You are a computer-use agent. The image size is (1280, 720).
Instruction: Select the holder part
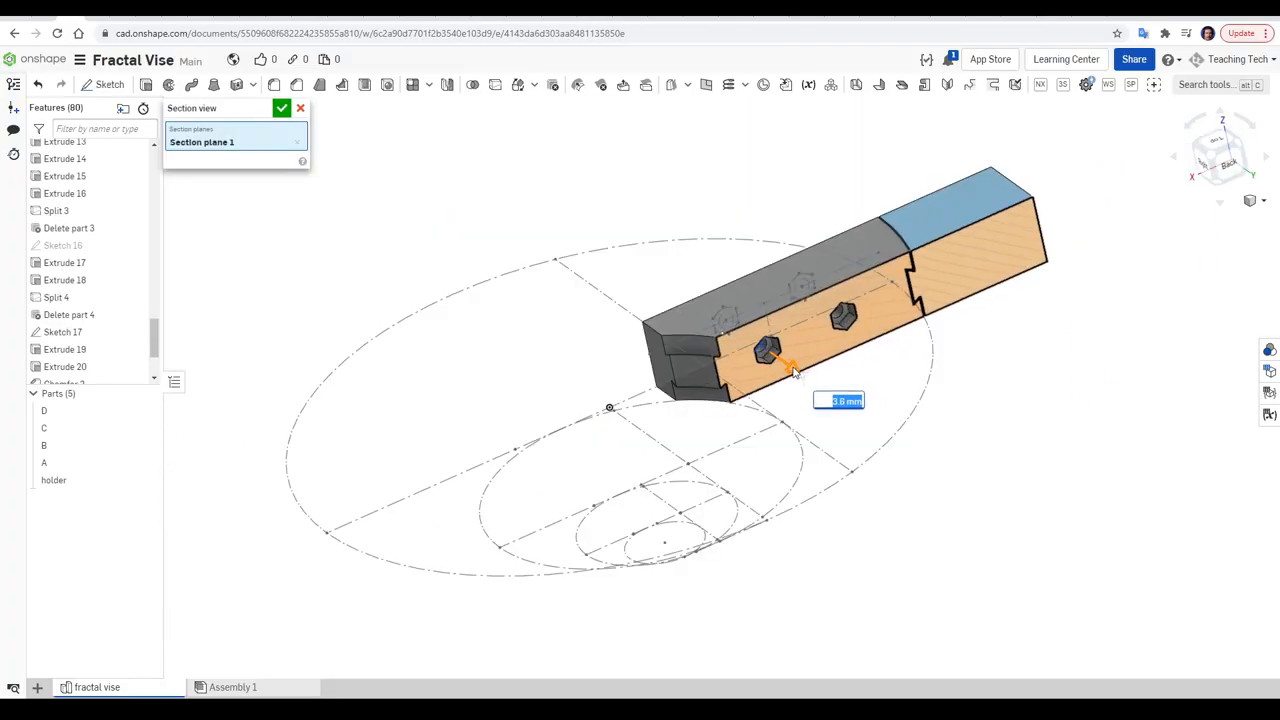[53, 481]
